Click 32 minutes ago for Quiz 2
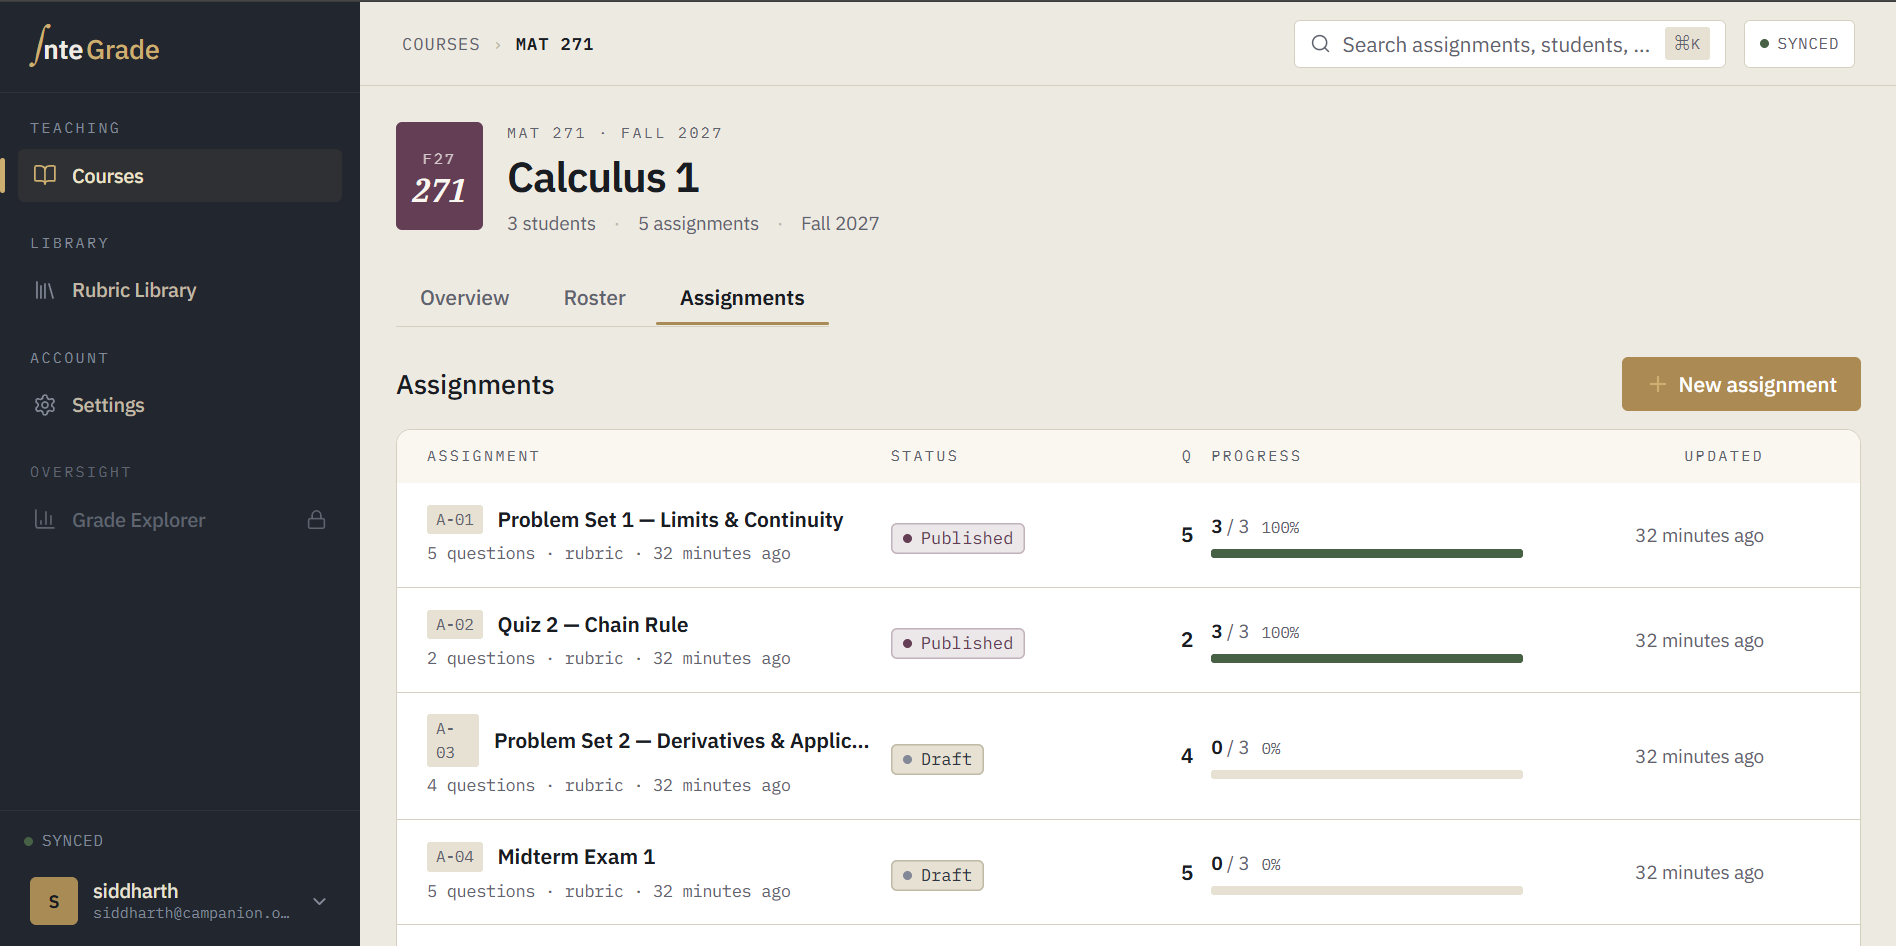The image size is (1896, 946). point(1699,640)
